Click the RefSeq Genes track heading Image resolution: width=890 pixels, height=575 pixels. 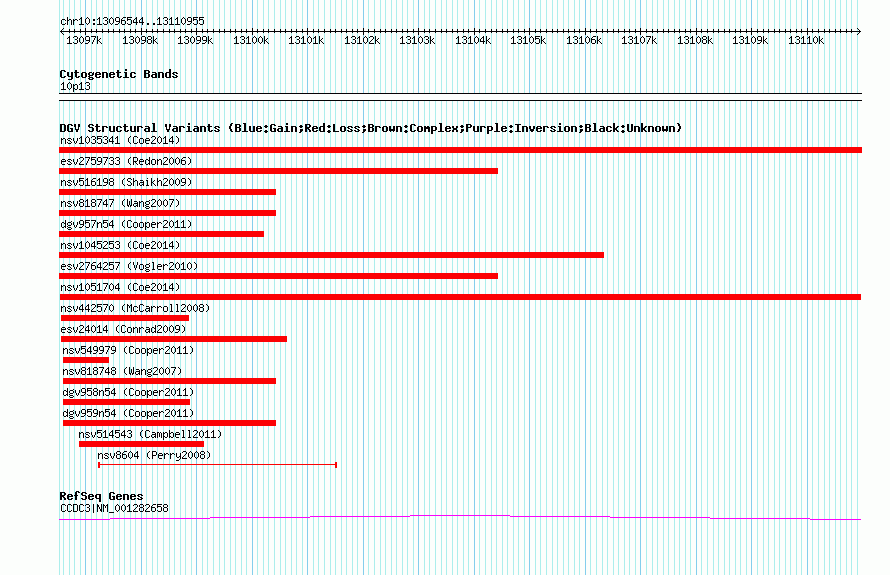pos(101,496)
